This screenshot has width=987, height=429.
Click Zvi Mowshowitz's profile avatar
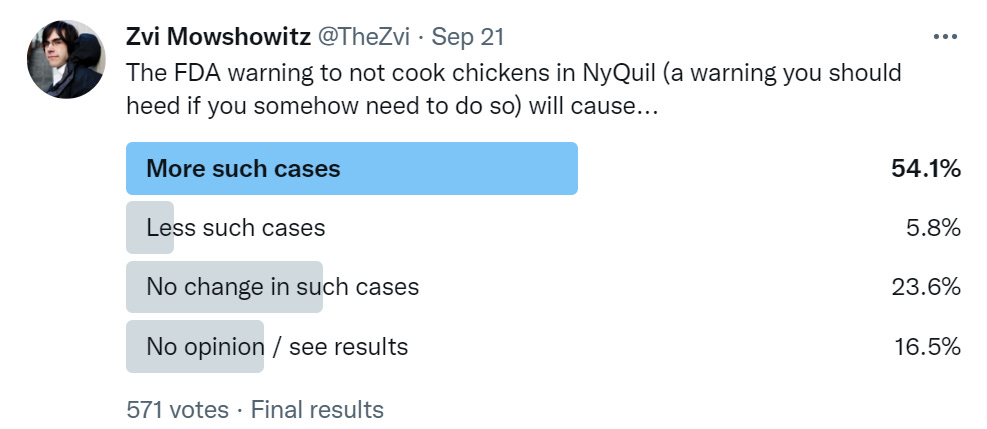tap(66, 59)
